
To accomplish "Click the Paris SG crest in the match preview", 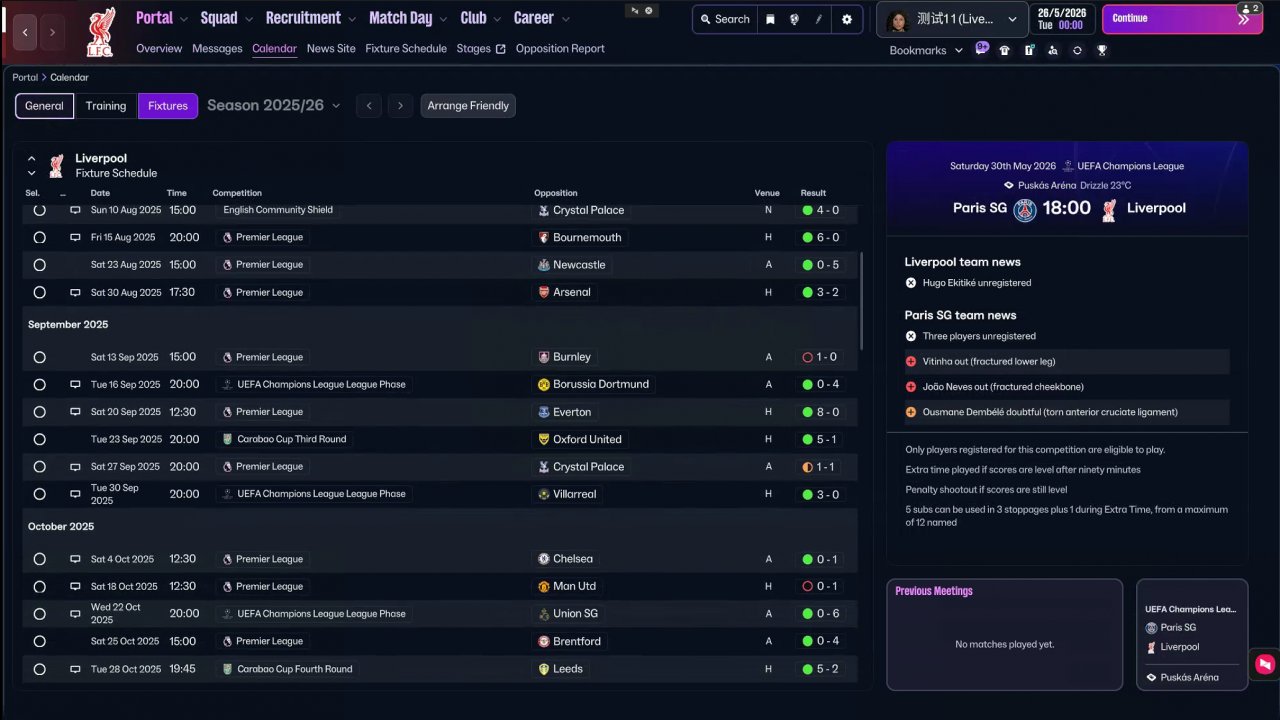I will pos(1025,209).
